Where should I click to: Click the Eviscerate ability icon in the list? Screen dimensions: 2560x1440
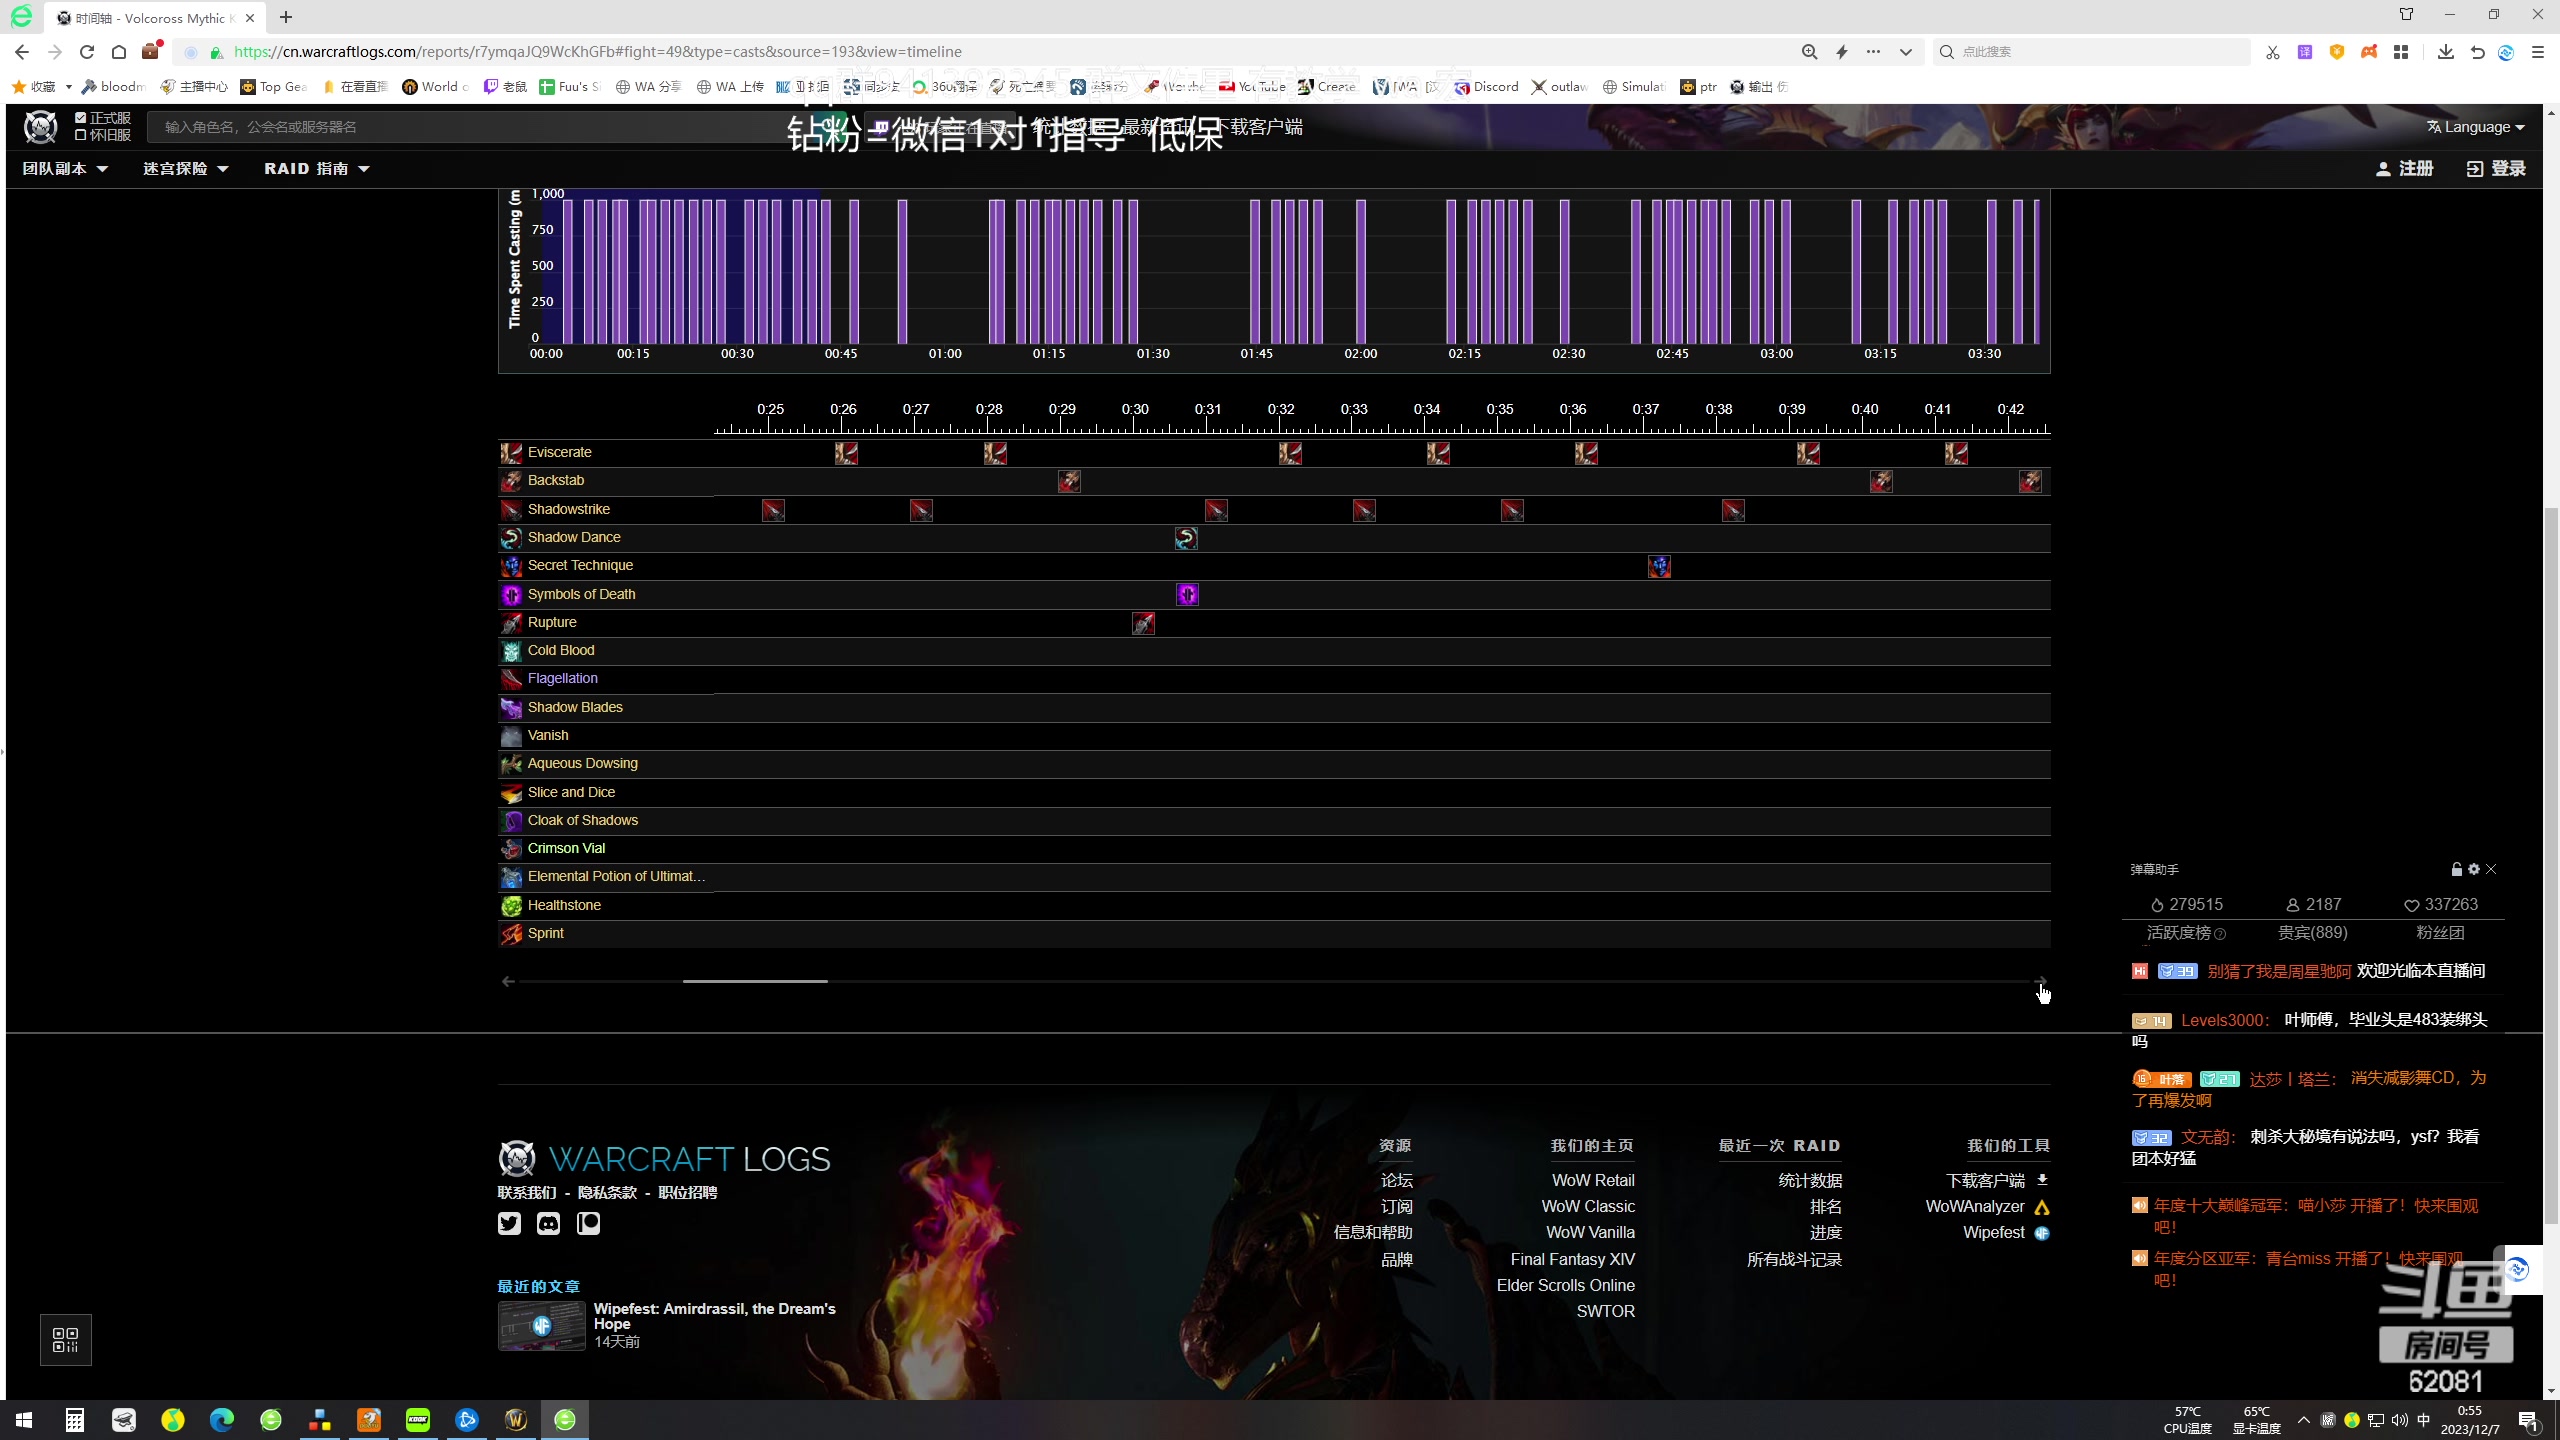pyautogui.click(x=511, y=453)
